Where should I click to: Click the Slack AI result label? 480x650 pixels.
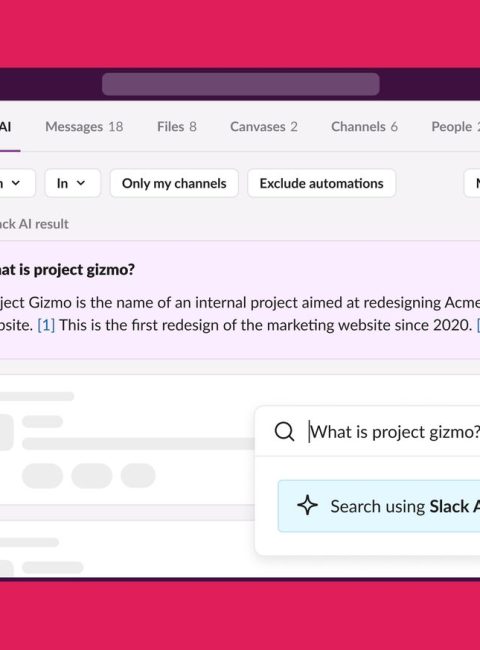click(x=34, y=224)
